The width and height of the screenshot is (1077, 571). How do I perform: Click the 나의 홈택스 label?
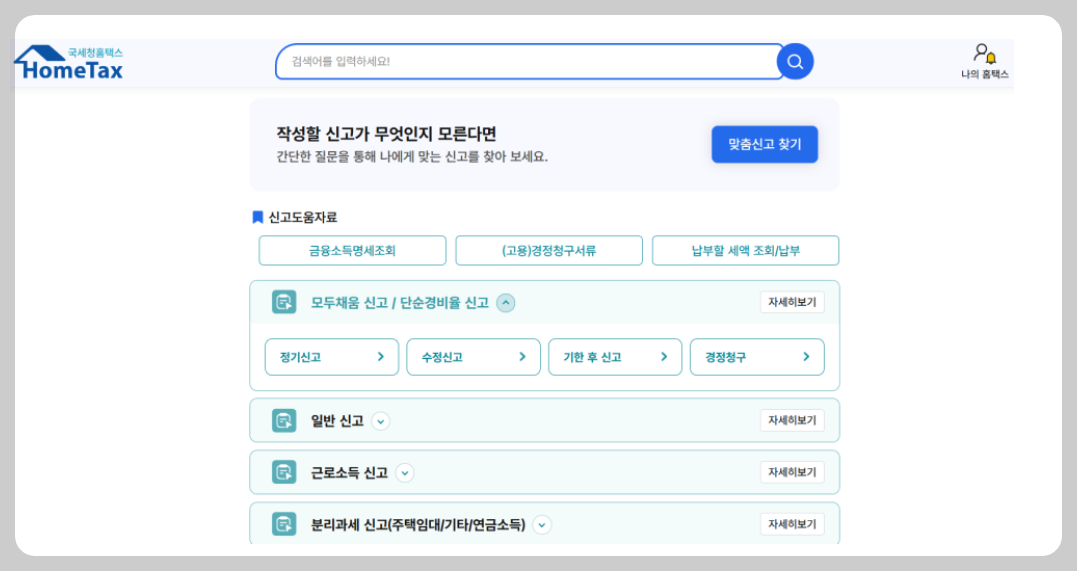pyautogui.click(x=985, y=74)
